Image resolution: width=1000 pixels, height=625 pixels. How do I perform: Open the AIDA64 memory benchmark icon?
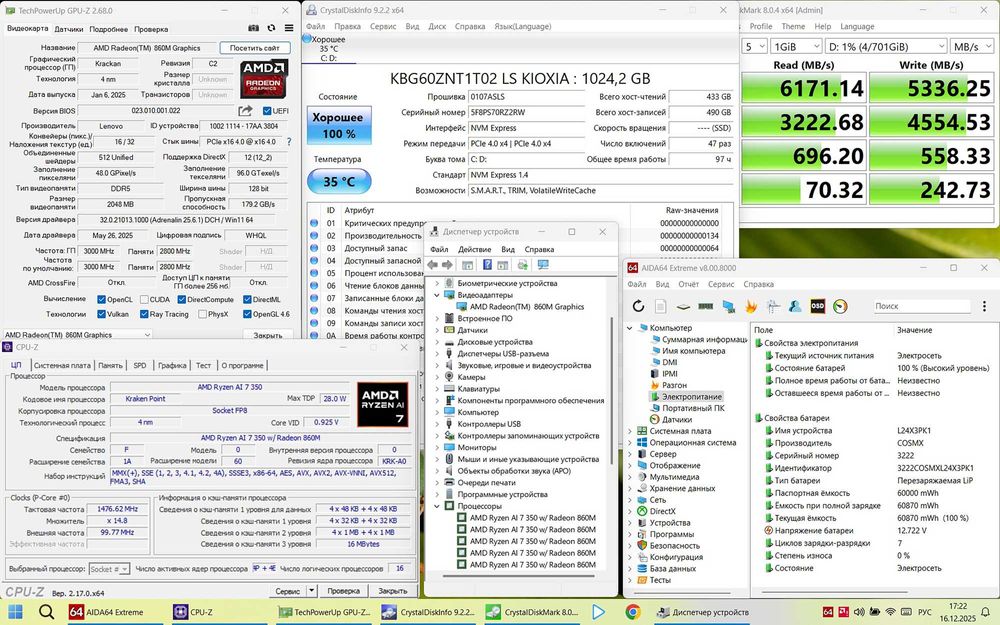pos(705,306)
